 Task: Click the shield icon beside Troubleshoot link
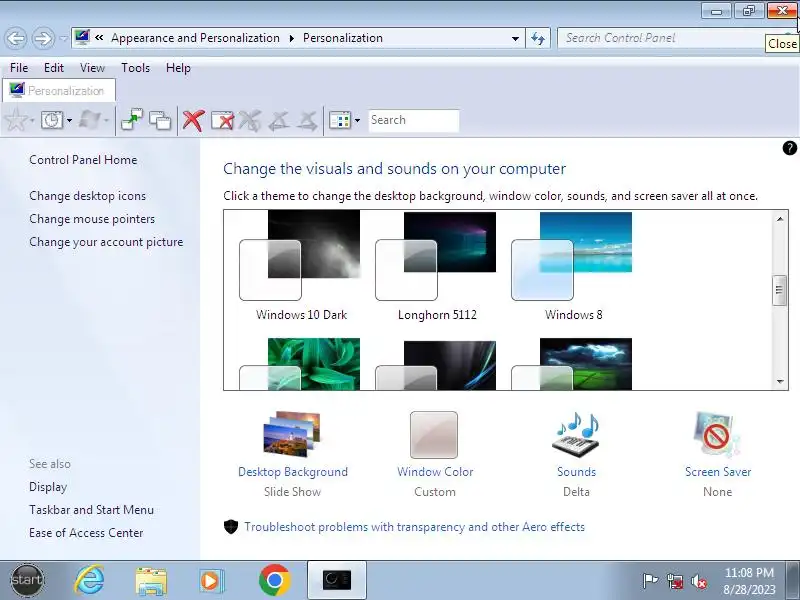[231, 527]
